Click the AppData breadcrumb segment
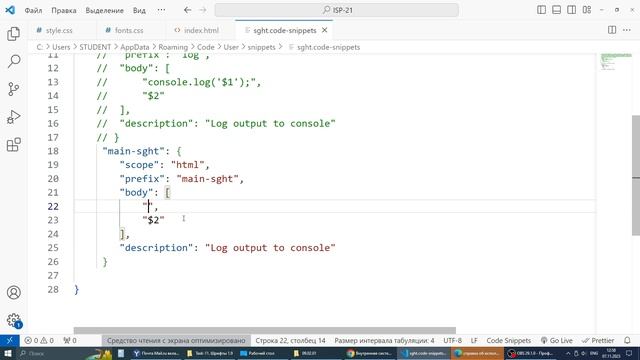Image resolution: width=640 pixels, height=360 pixels. [135, 47]
